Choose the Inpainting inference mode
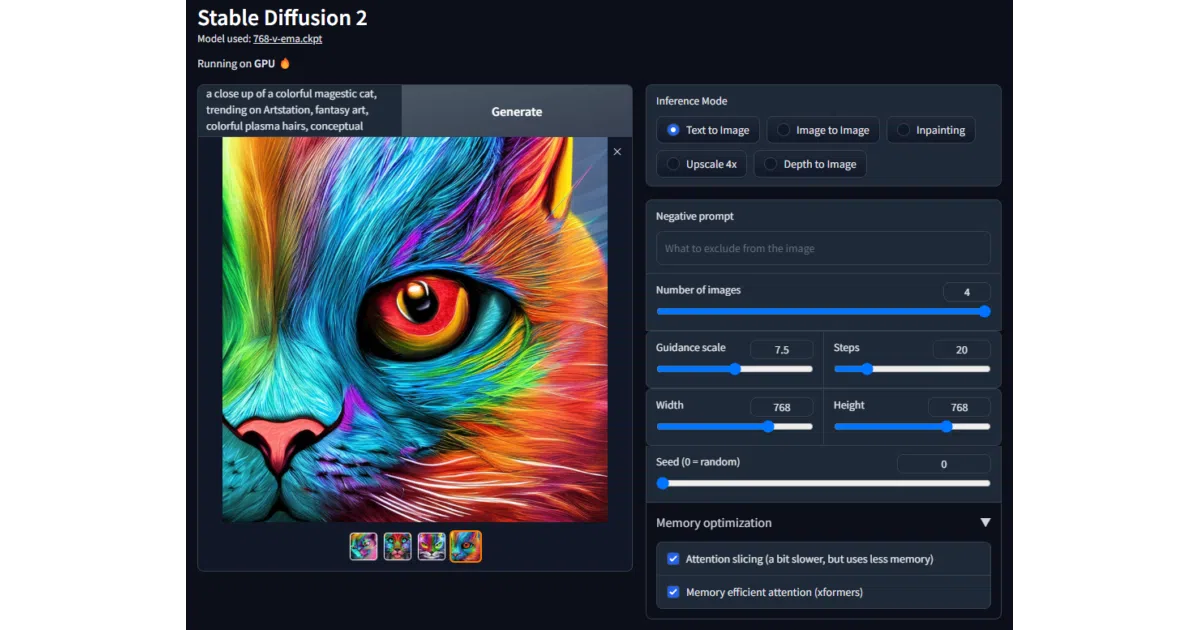The width and height of the screenshot is (1200, 630). (x=931, y=130)
